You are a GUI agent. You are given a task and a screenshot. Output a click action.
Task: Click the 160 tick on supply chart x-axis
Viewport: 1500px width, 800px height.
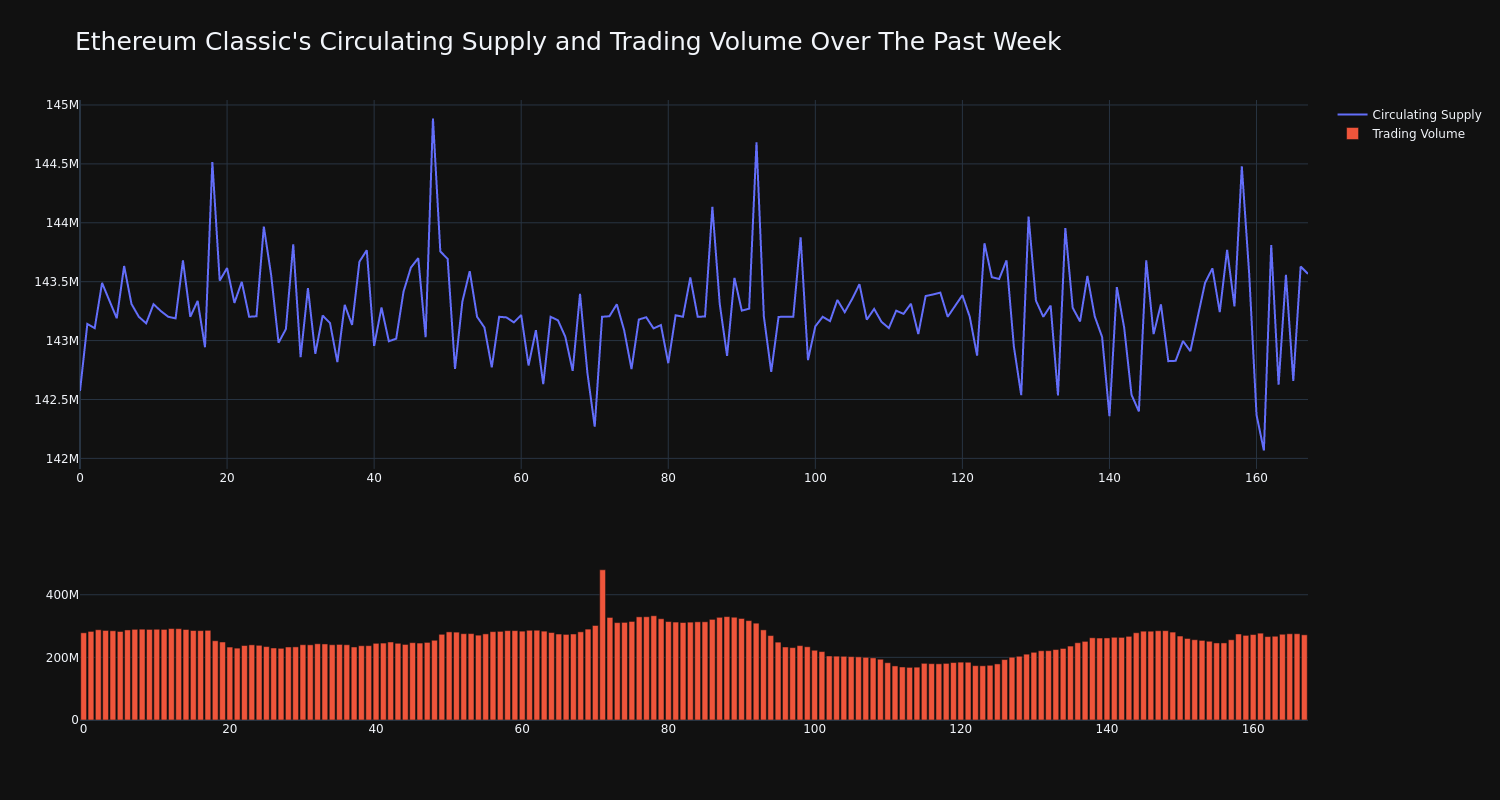coord(1256,478)
